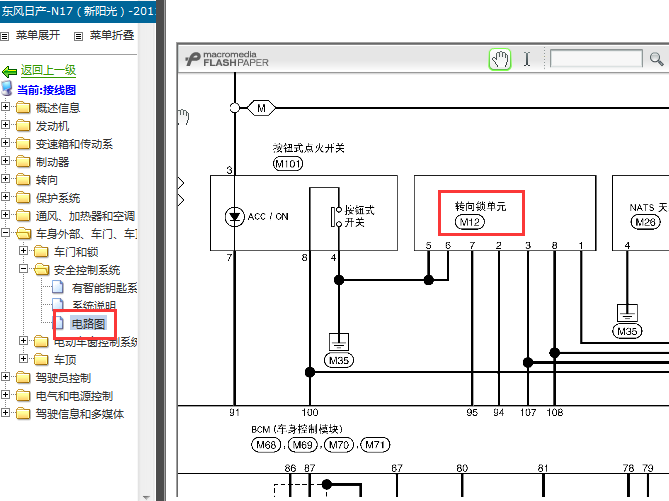The width and height of the screenshot is (669, 501).
Task: Expand the 转向 tree node
Action: click(x=5, y=178)
